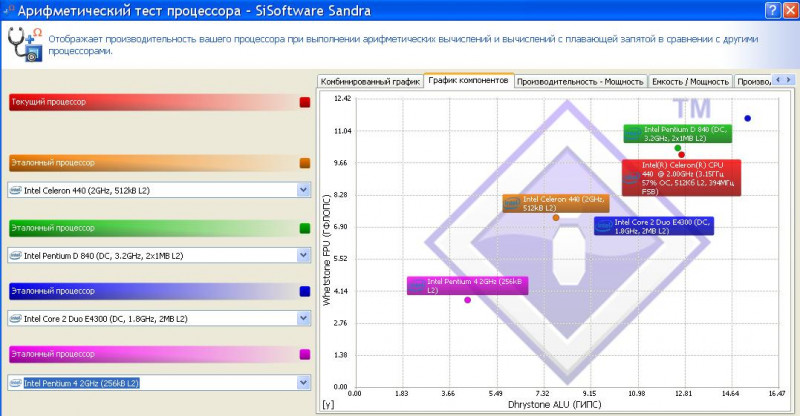
Task: Toggle the magenta reference processor color box
Action: pyautogui.click(x=305, y=354)
